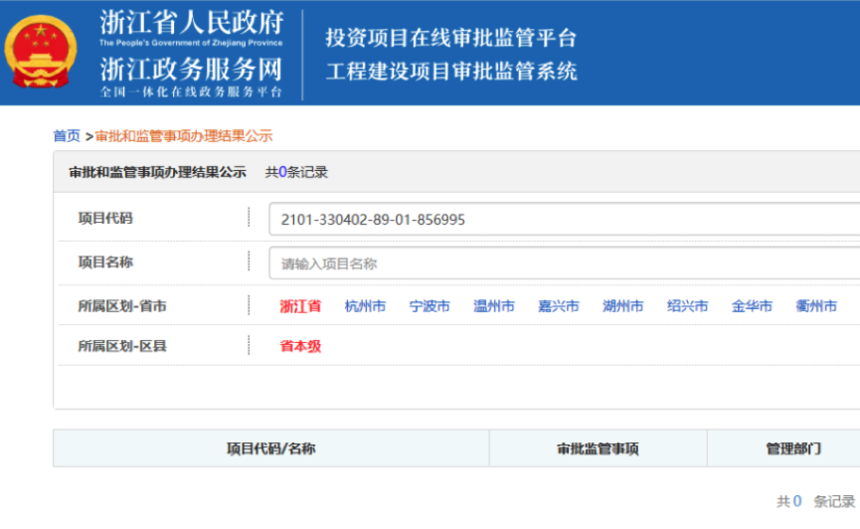Click the 管理部门 column header
This screenshot has width=860, height=529.
coord(793,449)
